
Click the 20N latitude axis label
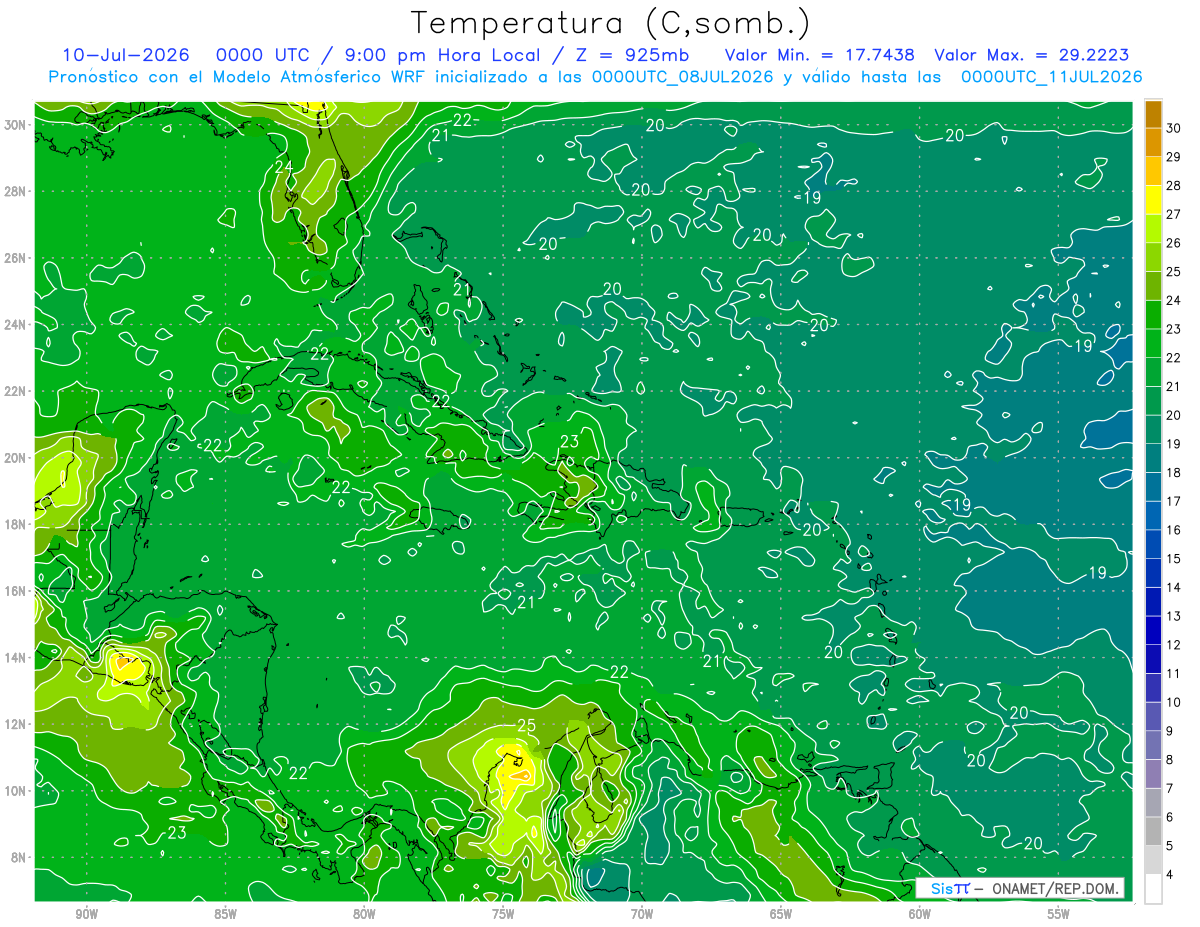[x=15, y=458]
